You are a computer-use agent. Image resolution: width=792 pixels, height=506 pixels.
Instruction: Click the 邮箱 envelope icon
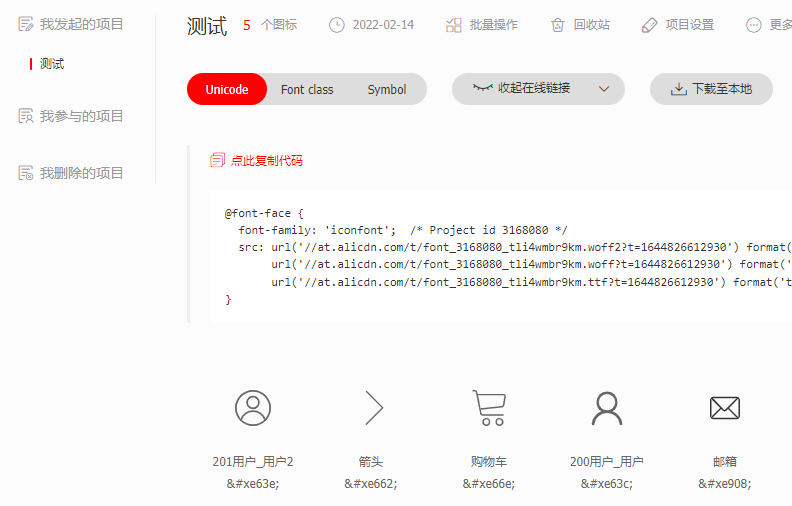tap(724, 408)
